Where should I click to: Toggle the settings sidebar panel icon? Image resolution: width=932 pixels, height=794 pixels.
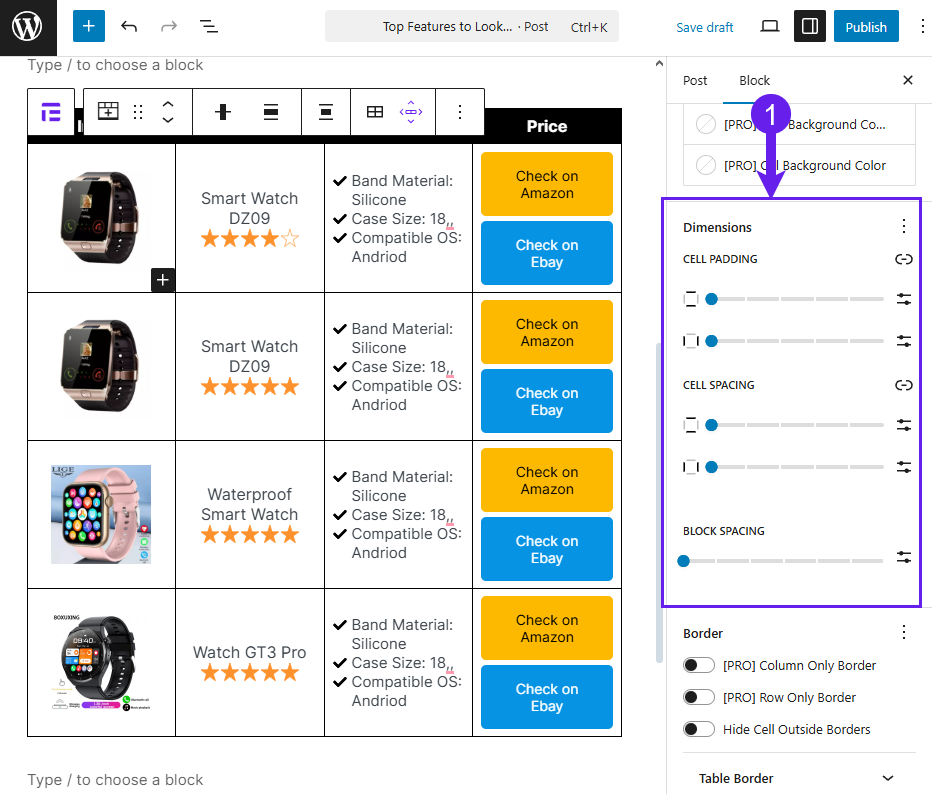pyautogui.click(x=810, y=26)
